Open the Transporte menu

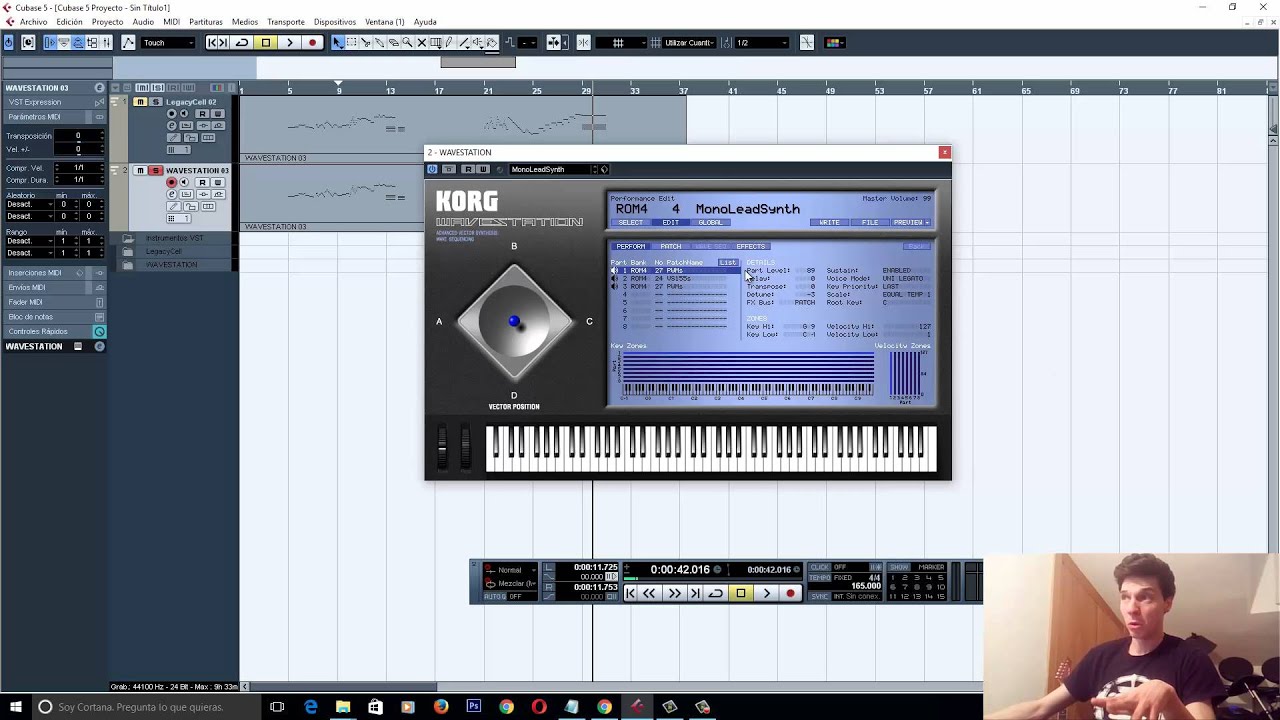(285, 22)
